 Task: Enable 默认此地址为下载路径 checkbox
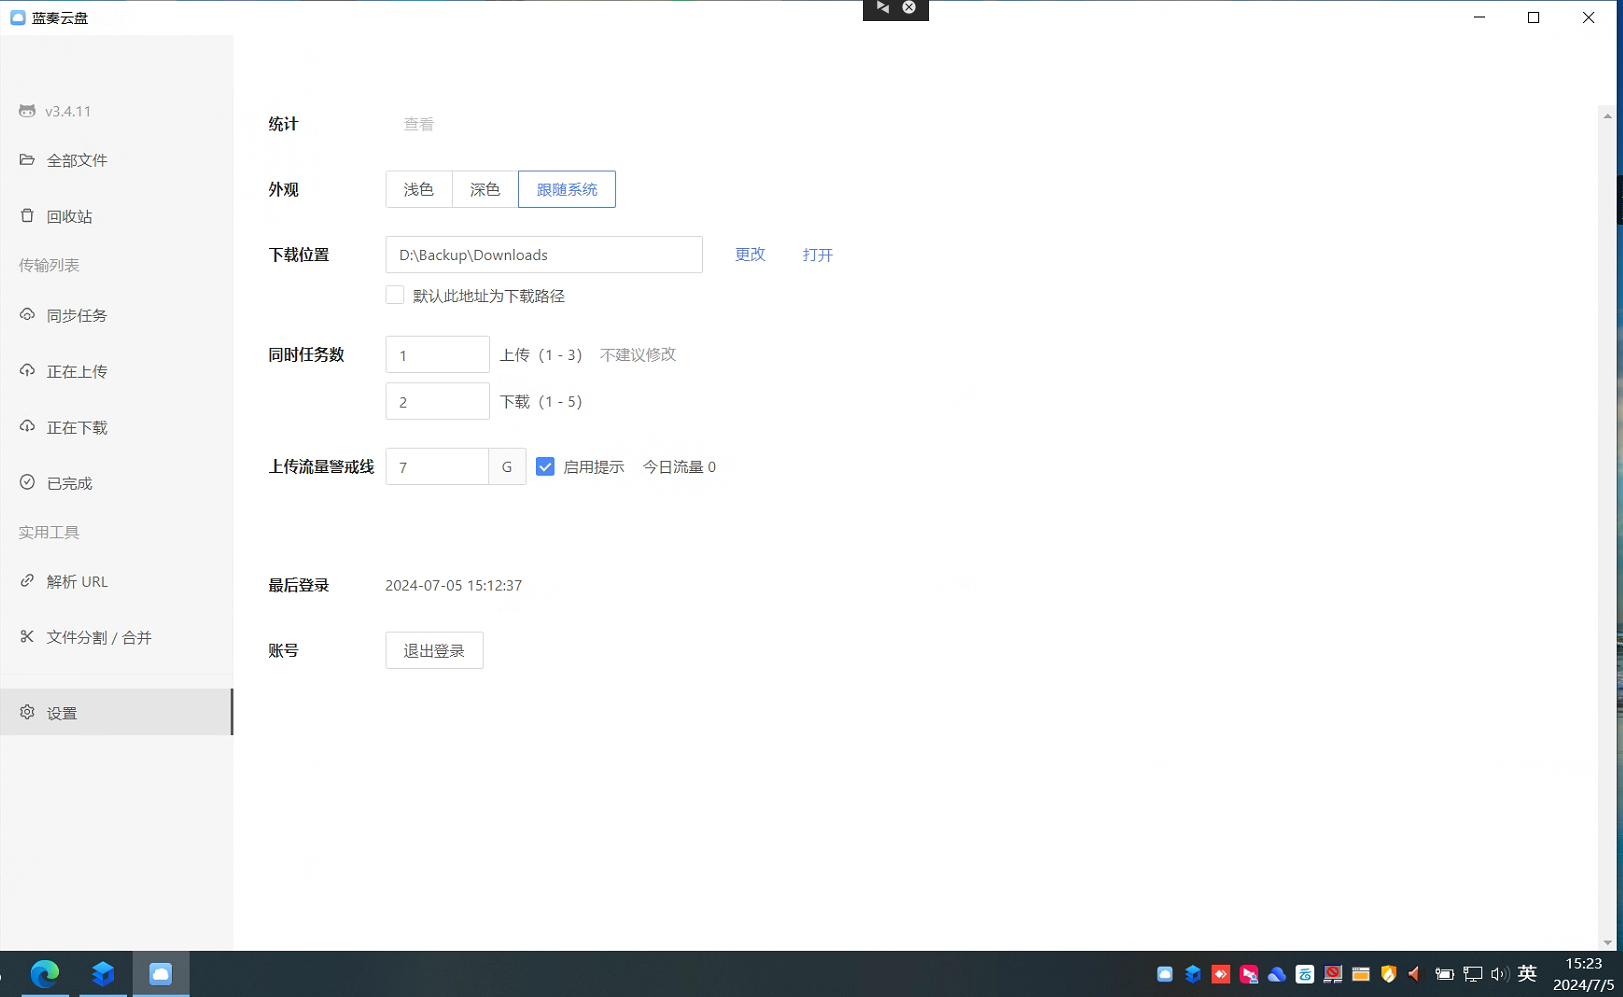pos(395,295)
